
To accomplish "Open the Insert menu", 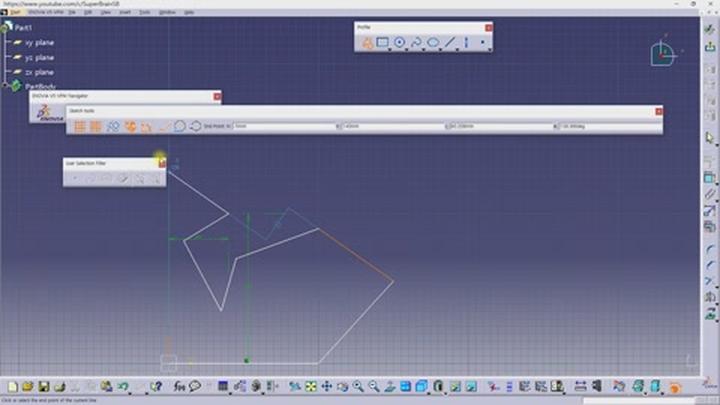I will pyautogui.click(x=125, y=12).
